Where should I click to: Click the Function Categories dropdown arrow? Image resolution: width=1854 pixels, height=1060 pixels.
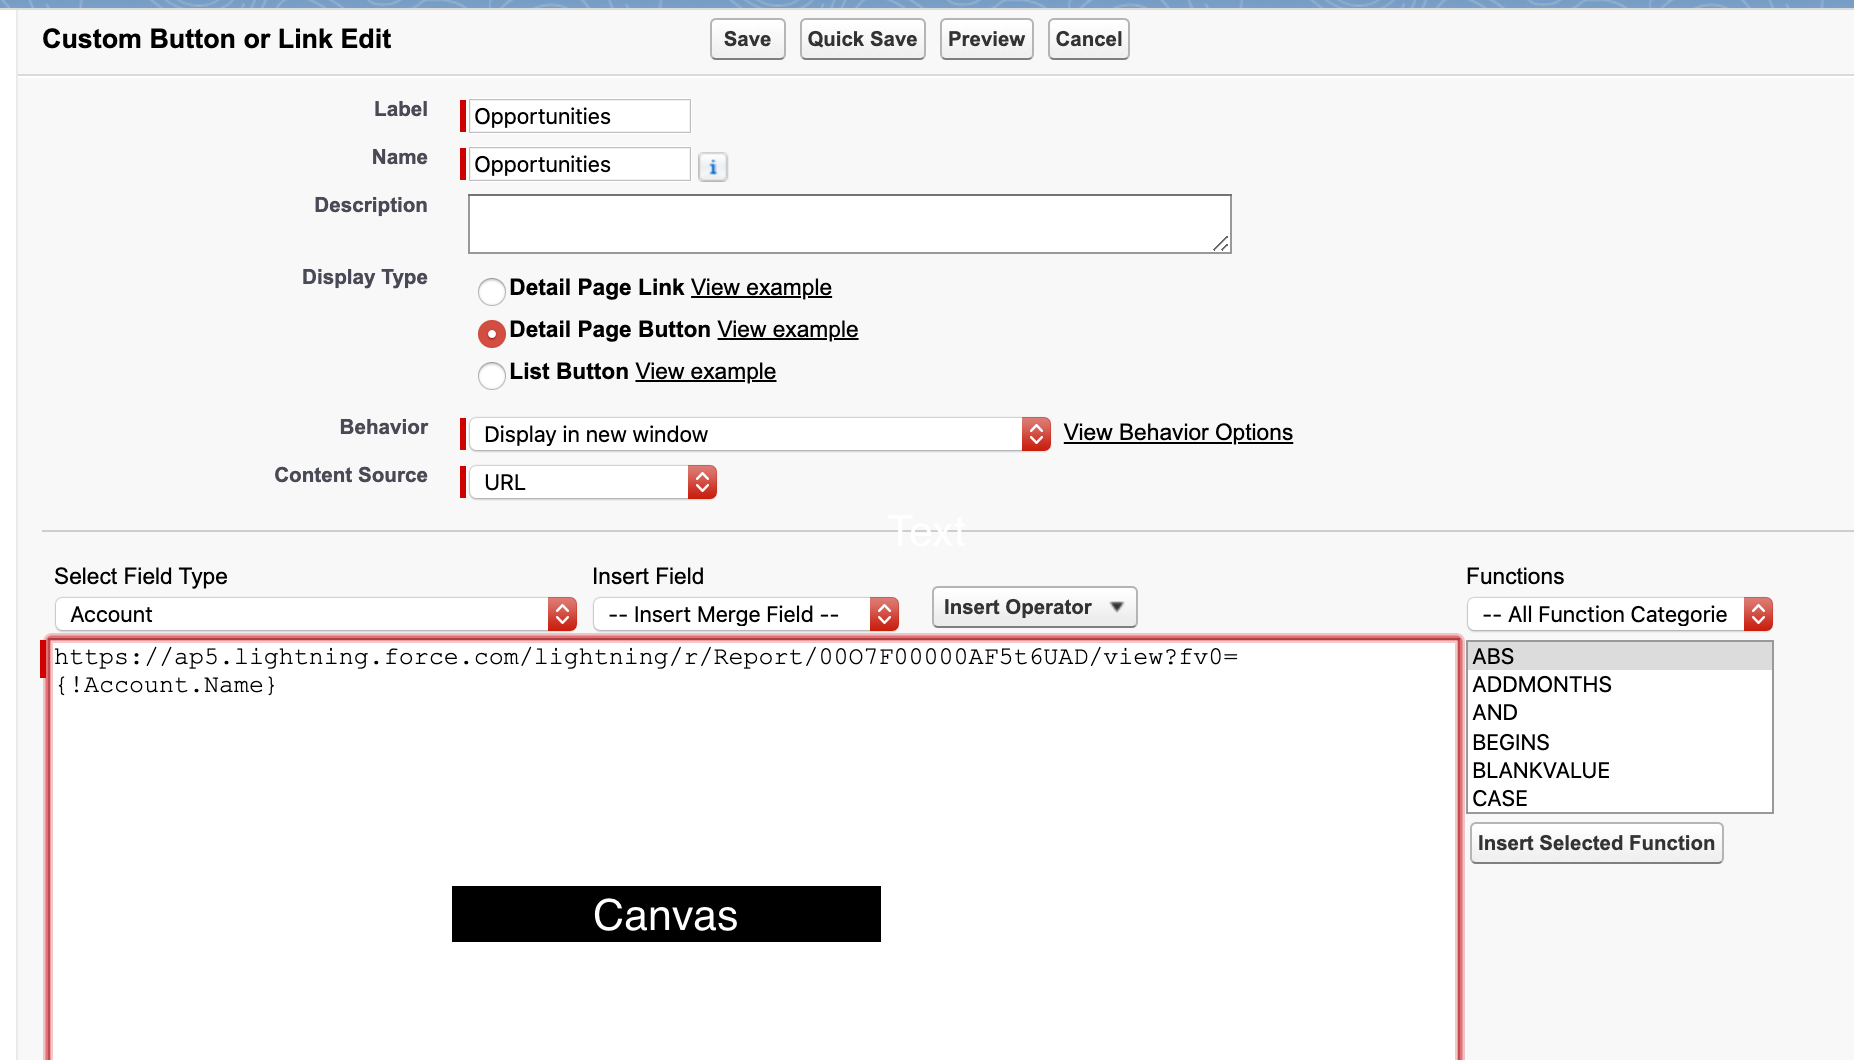point(1759,614)
